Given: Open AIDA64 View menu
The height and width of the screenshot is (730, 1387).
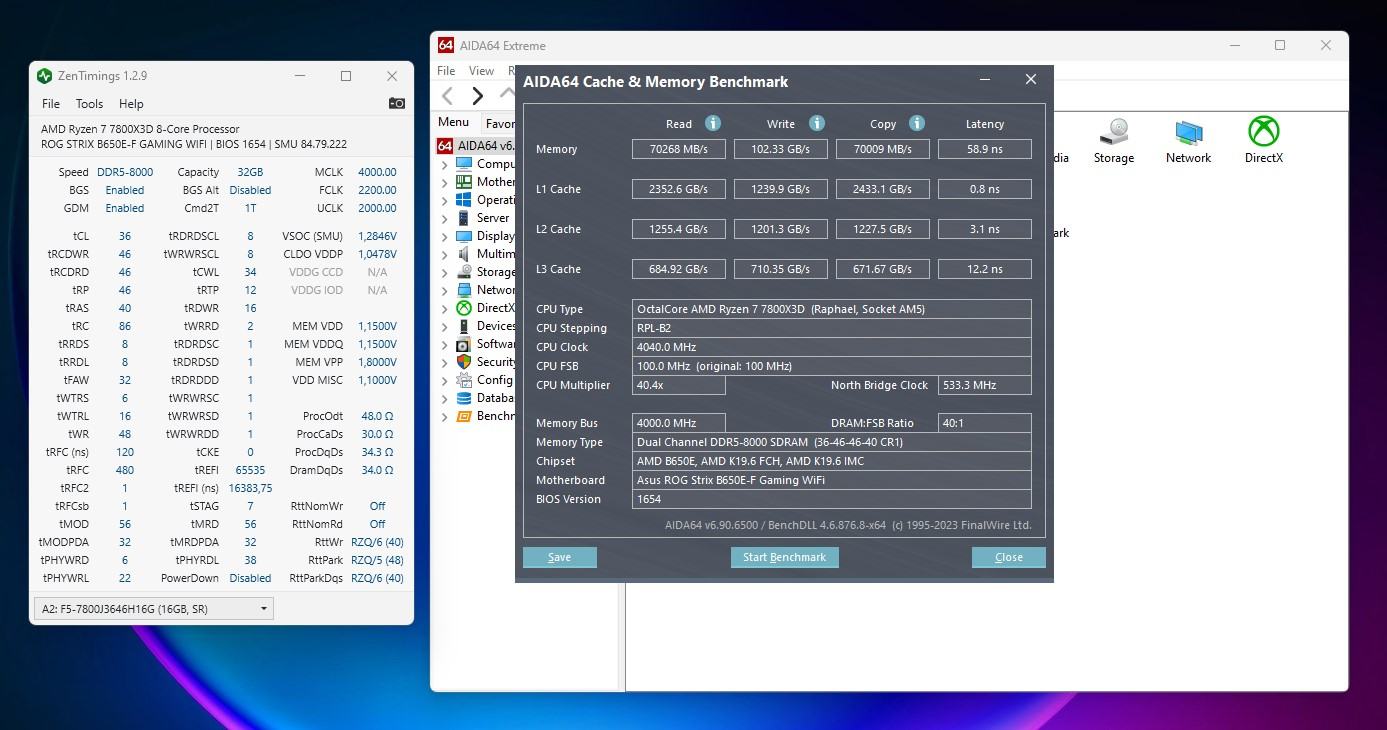Looking at the screenshot, I should pos(481,71).
